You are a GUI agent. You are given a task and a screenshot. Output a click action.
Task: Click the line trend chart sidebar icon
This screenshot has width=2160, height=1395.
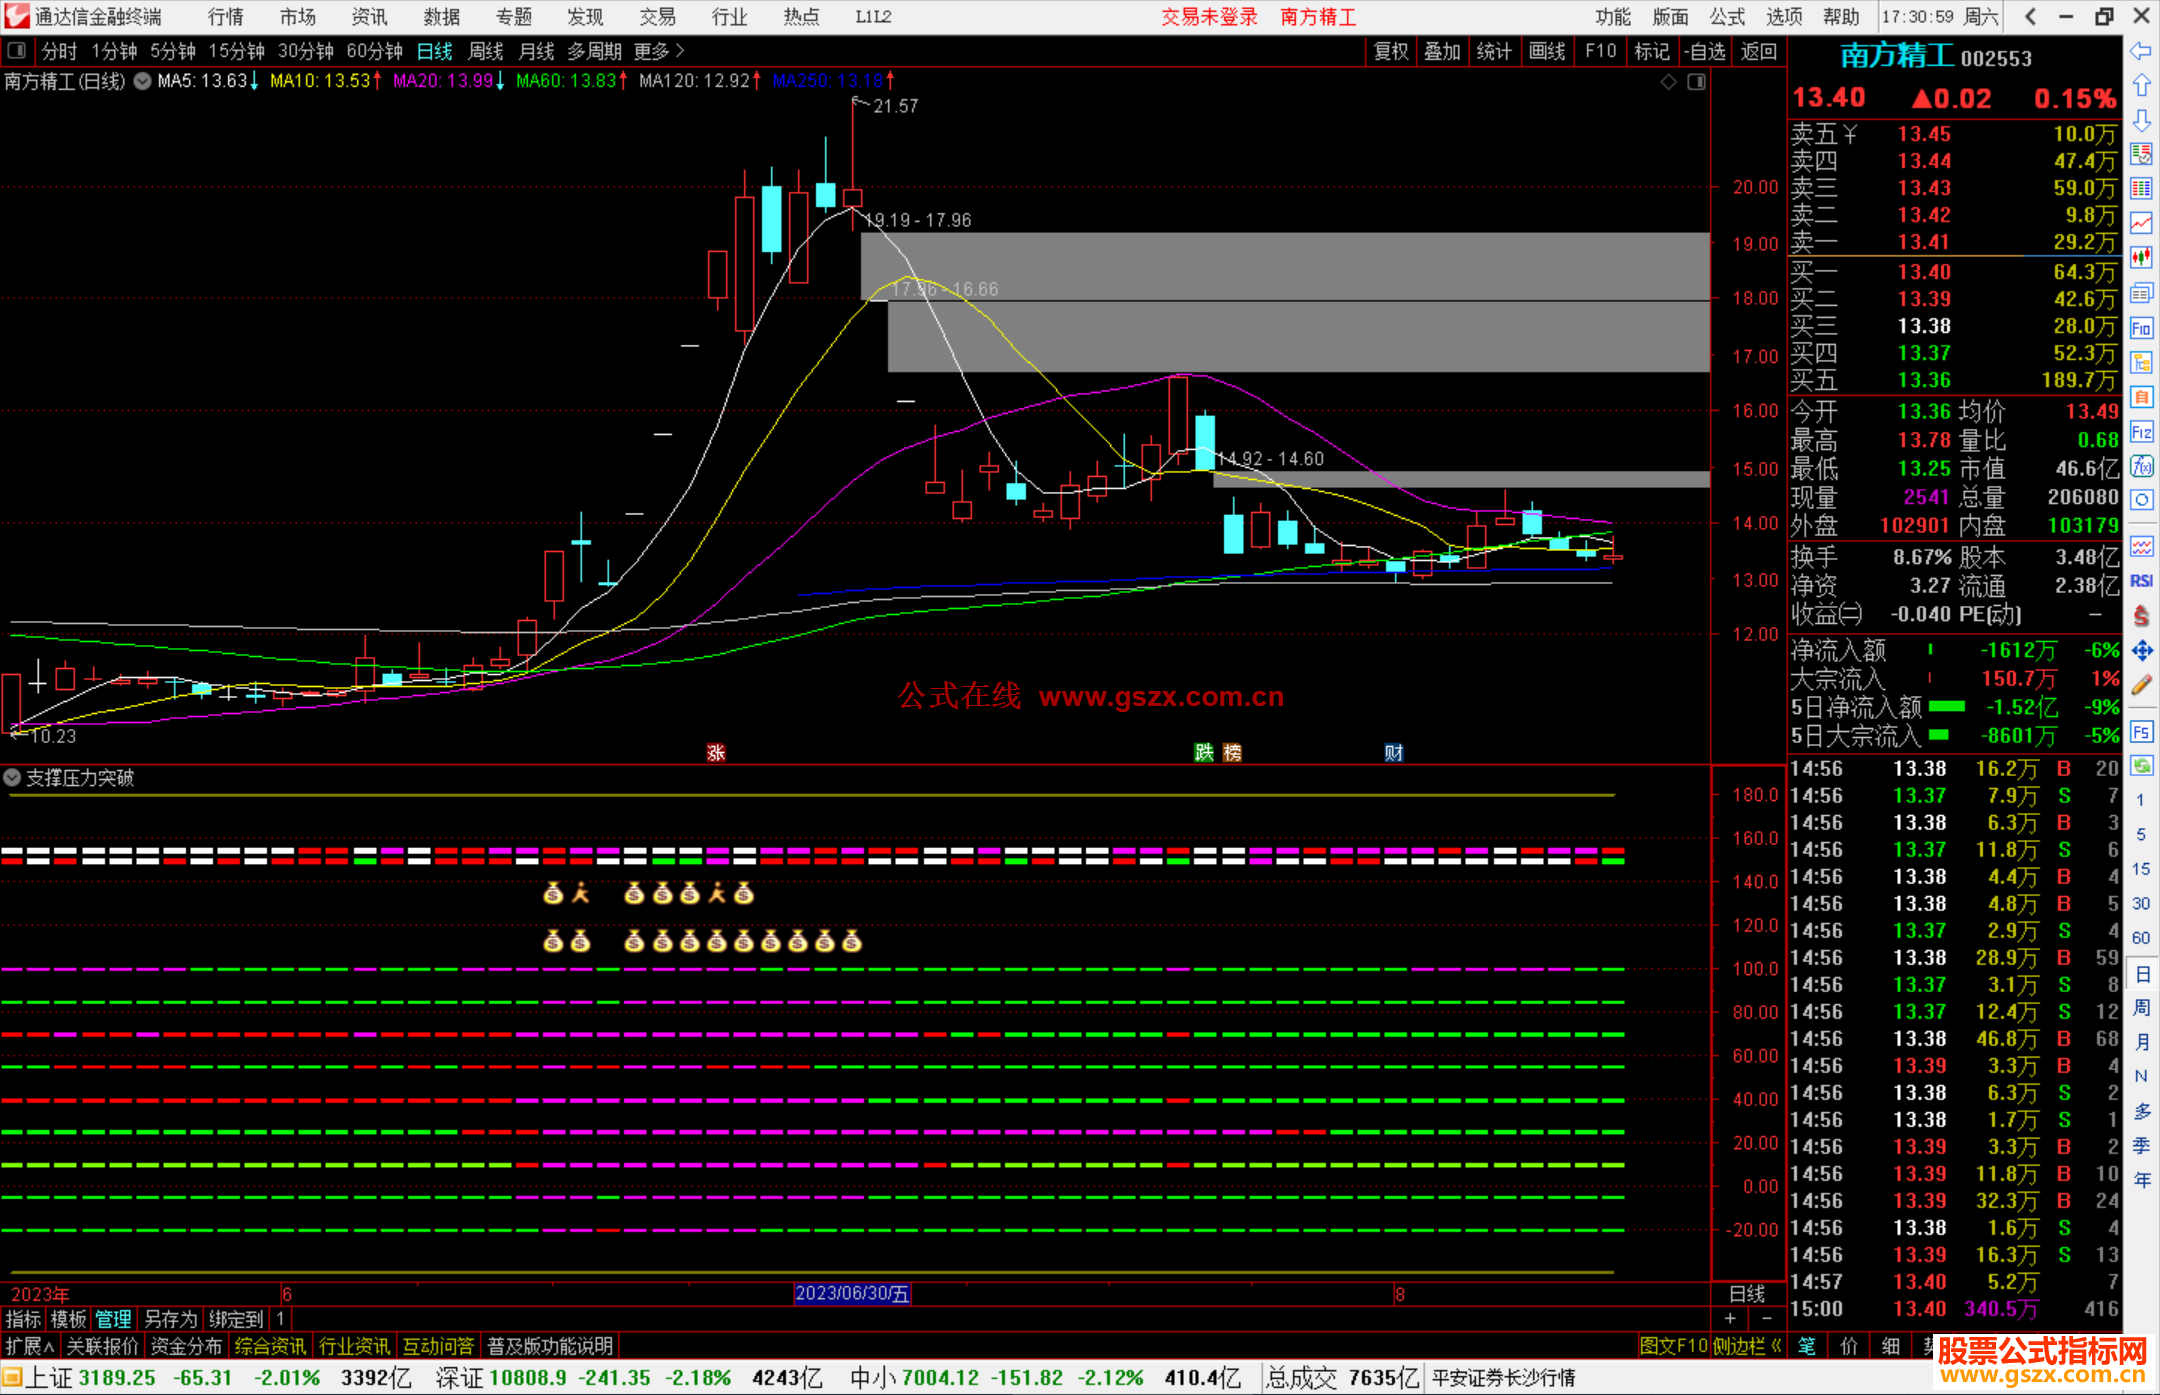(2141, 222)
